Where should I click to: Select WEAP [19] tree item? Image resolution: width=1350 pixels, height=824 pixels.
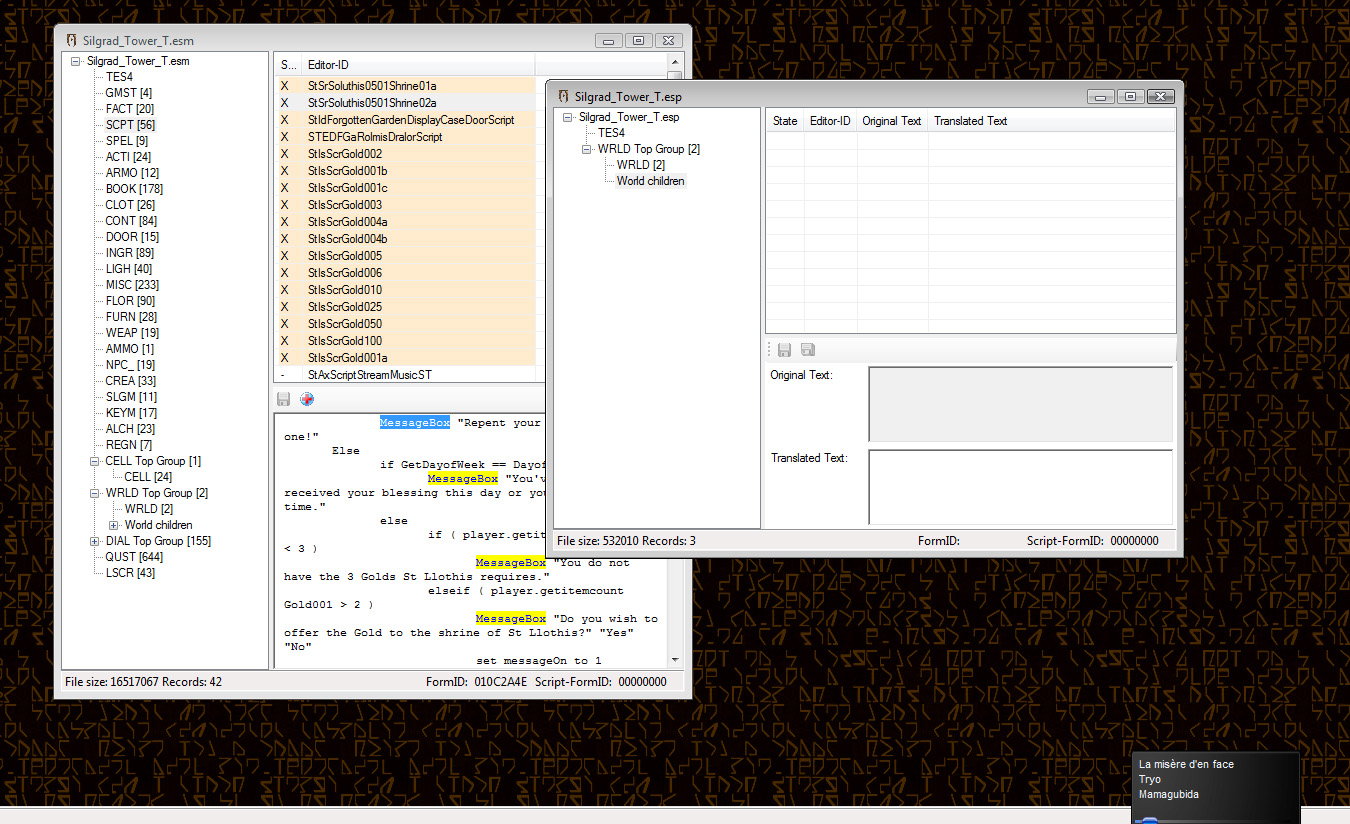click(x=132, y=333)
